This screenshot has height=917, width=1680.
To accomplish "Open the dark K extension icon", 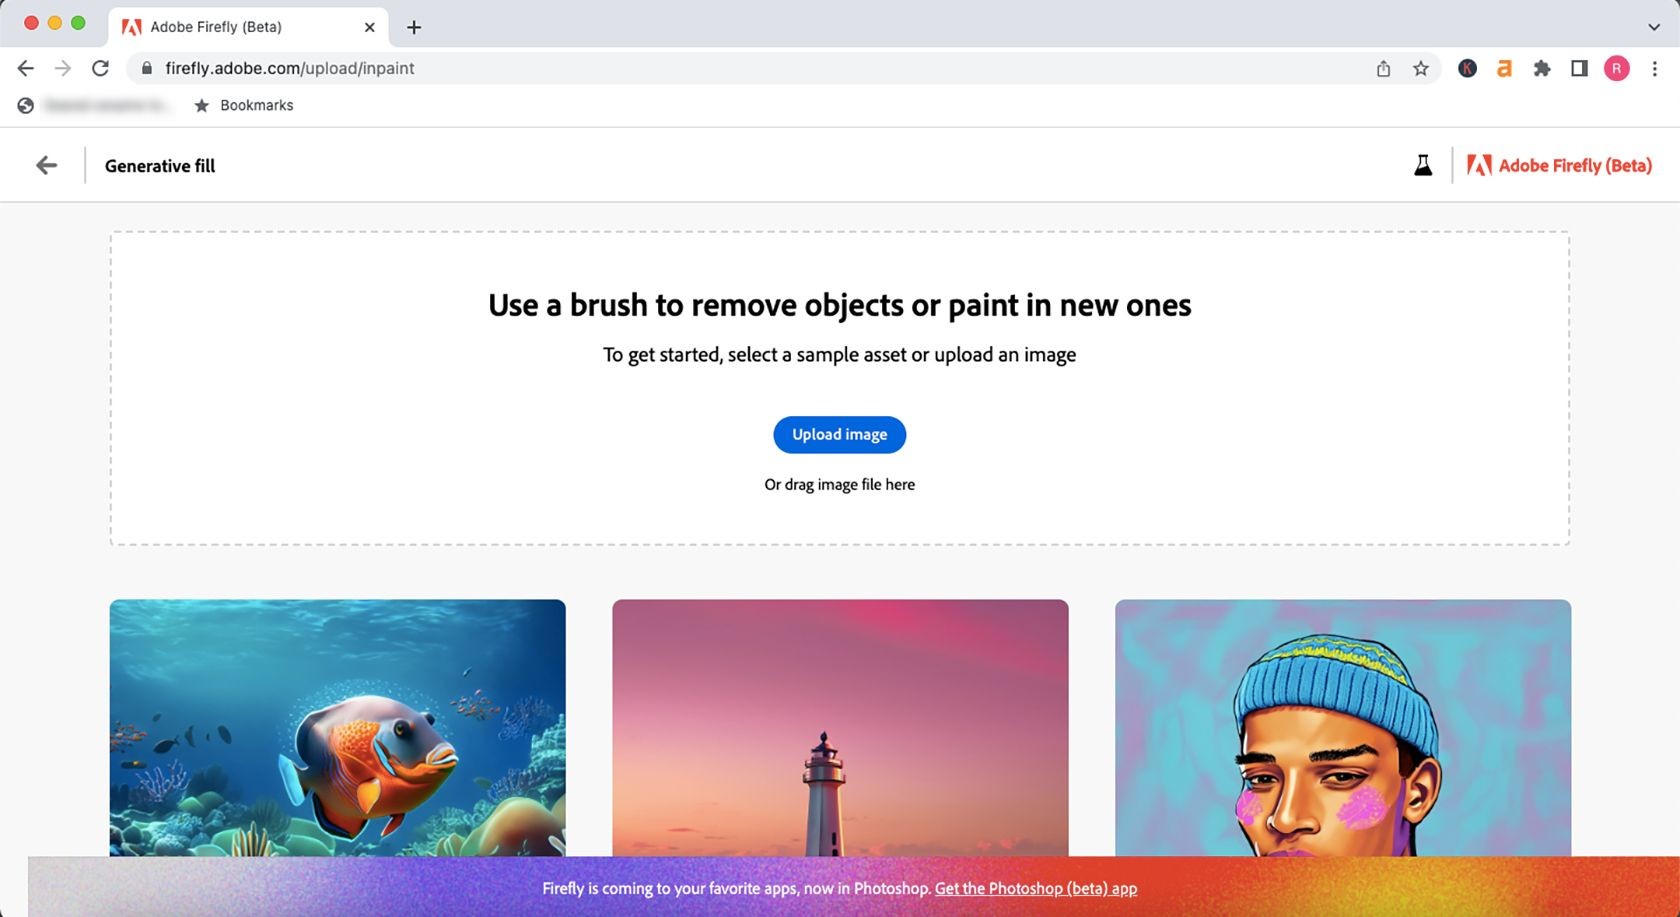I will [x=1467, y=68].
